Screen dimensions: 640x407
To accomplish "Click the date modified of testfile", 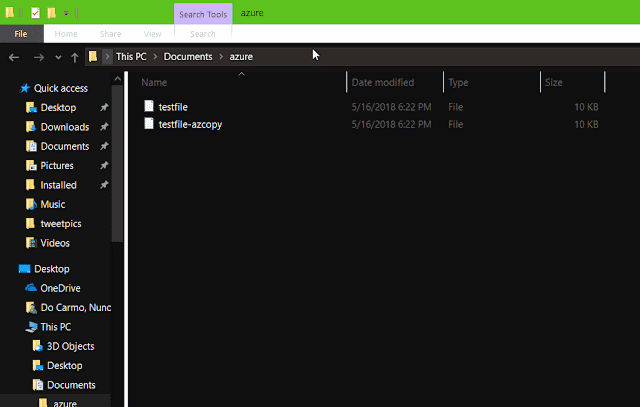I will pos(391,107).
